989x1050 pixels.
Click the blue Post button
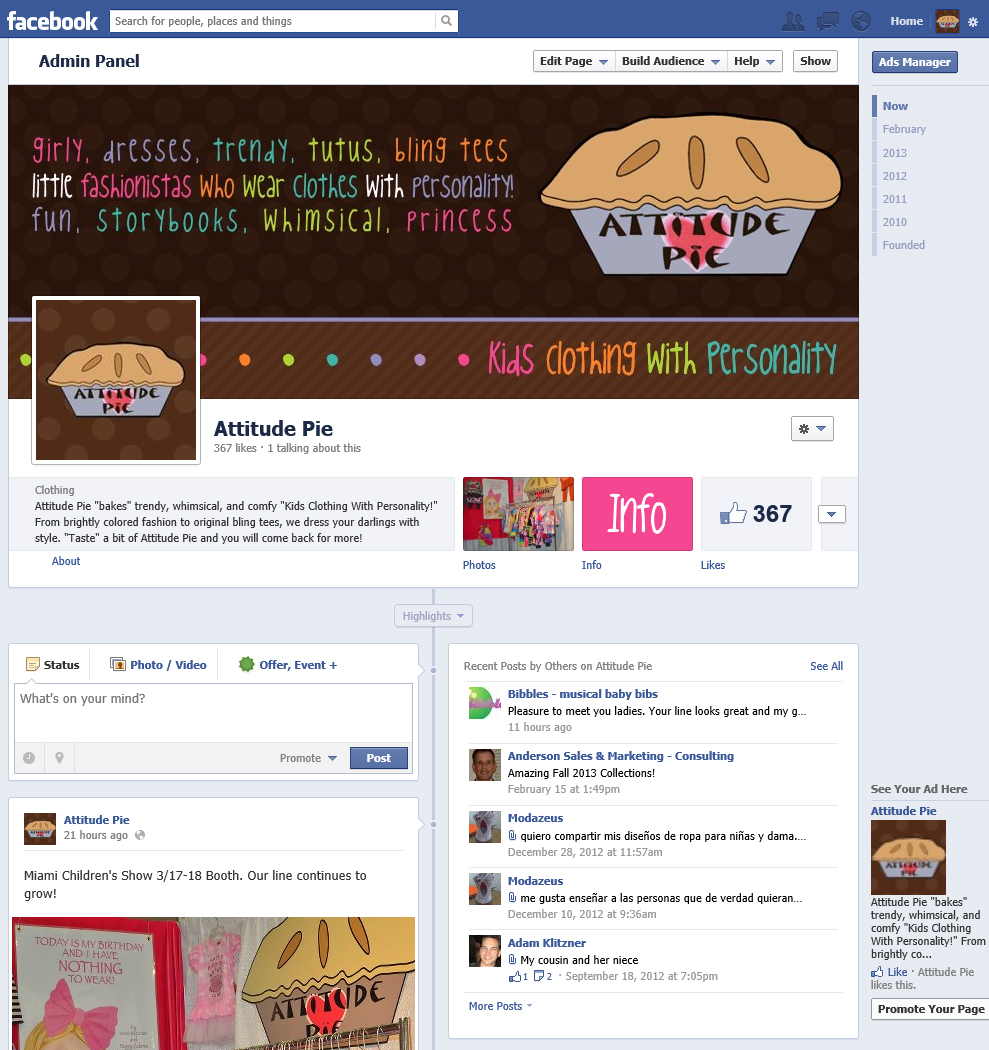(x=378, y=758)
